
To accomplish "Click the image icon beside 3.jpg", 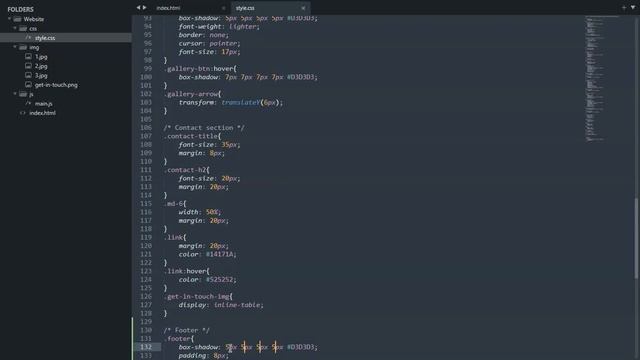I will click(x=28, y=75).
